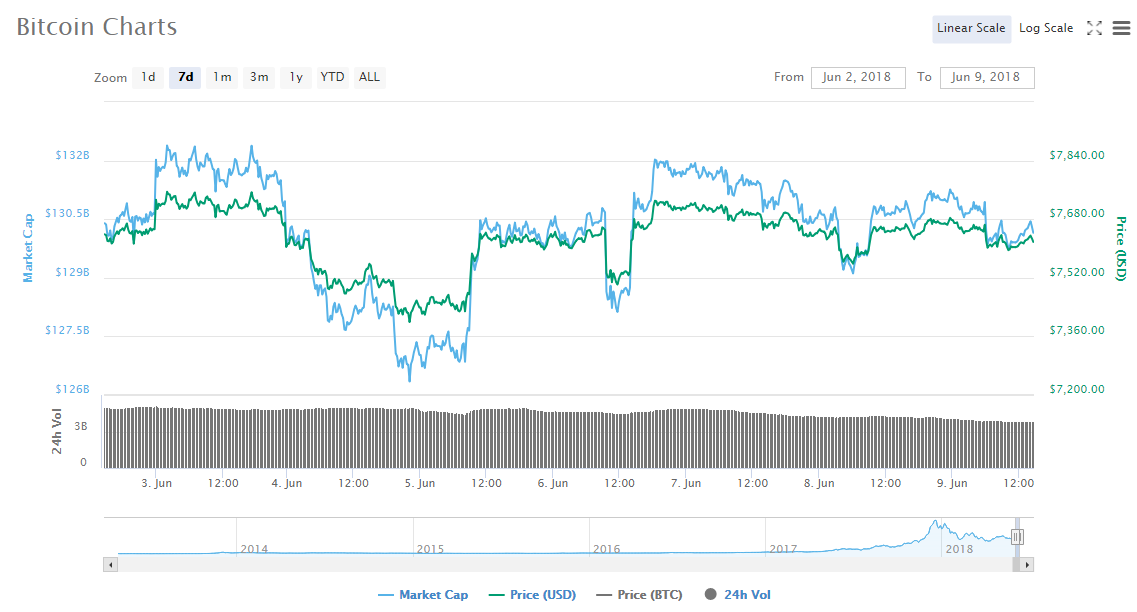Click the $126B axis label
The height and width of the screenshot is (612, 1137).
(73, 389)
